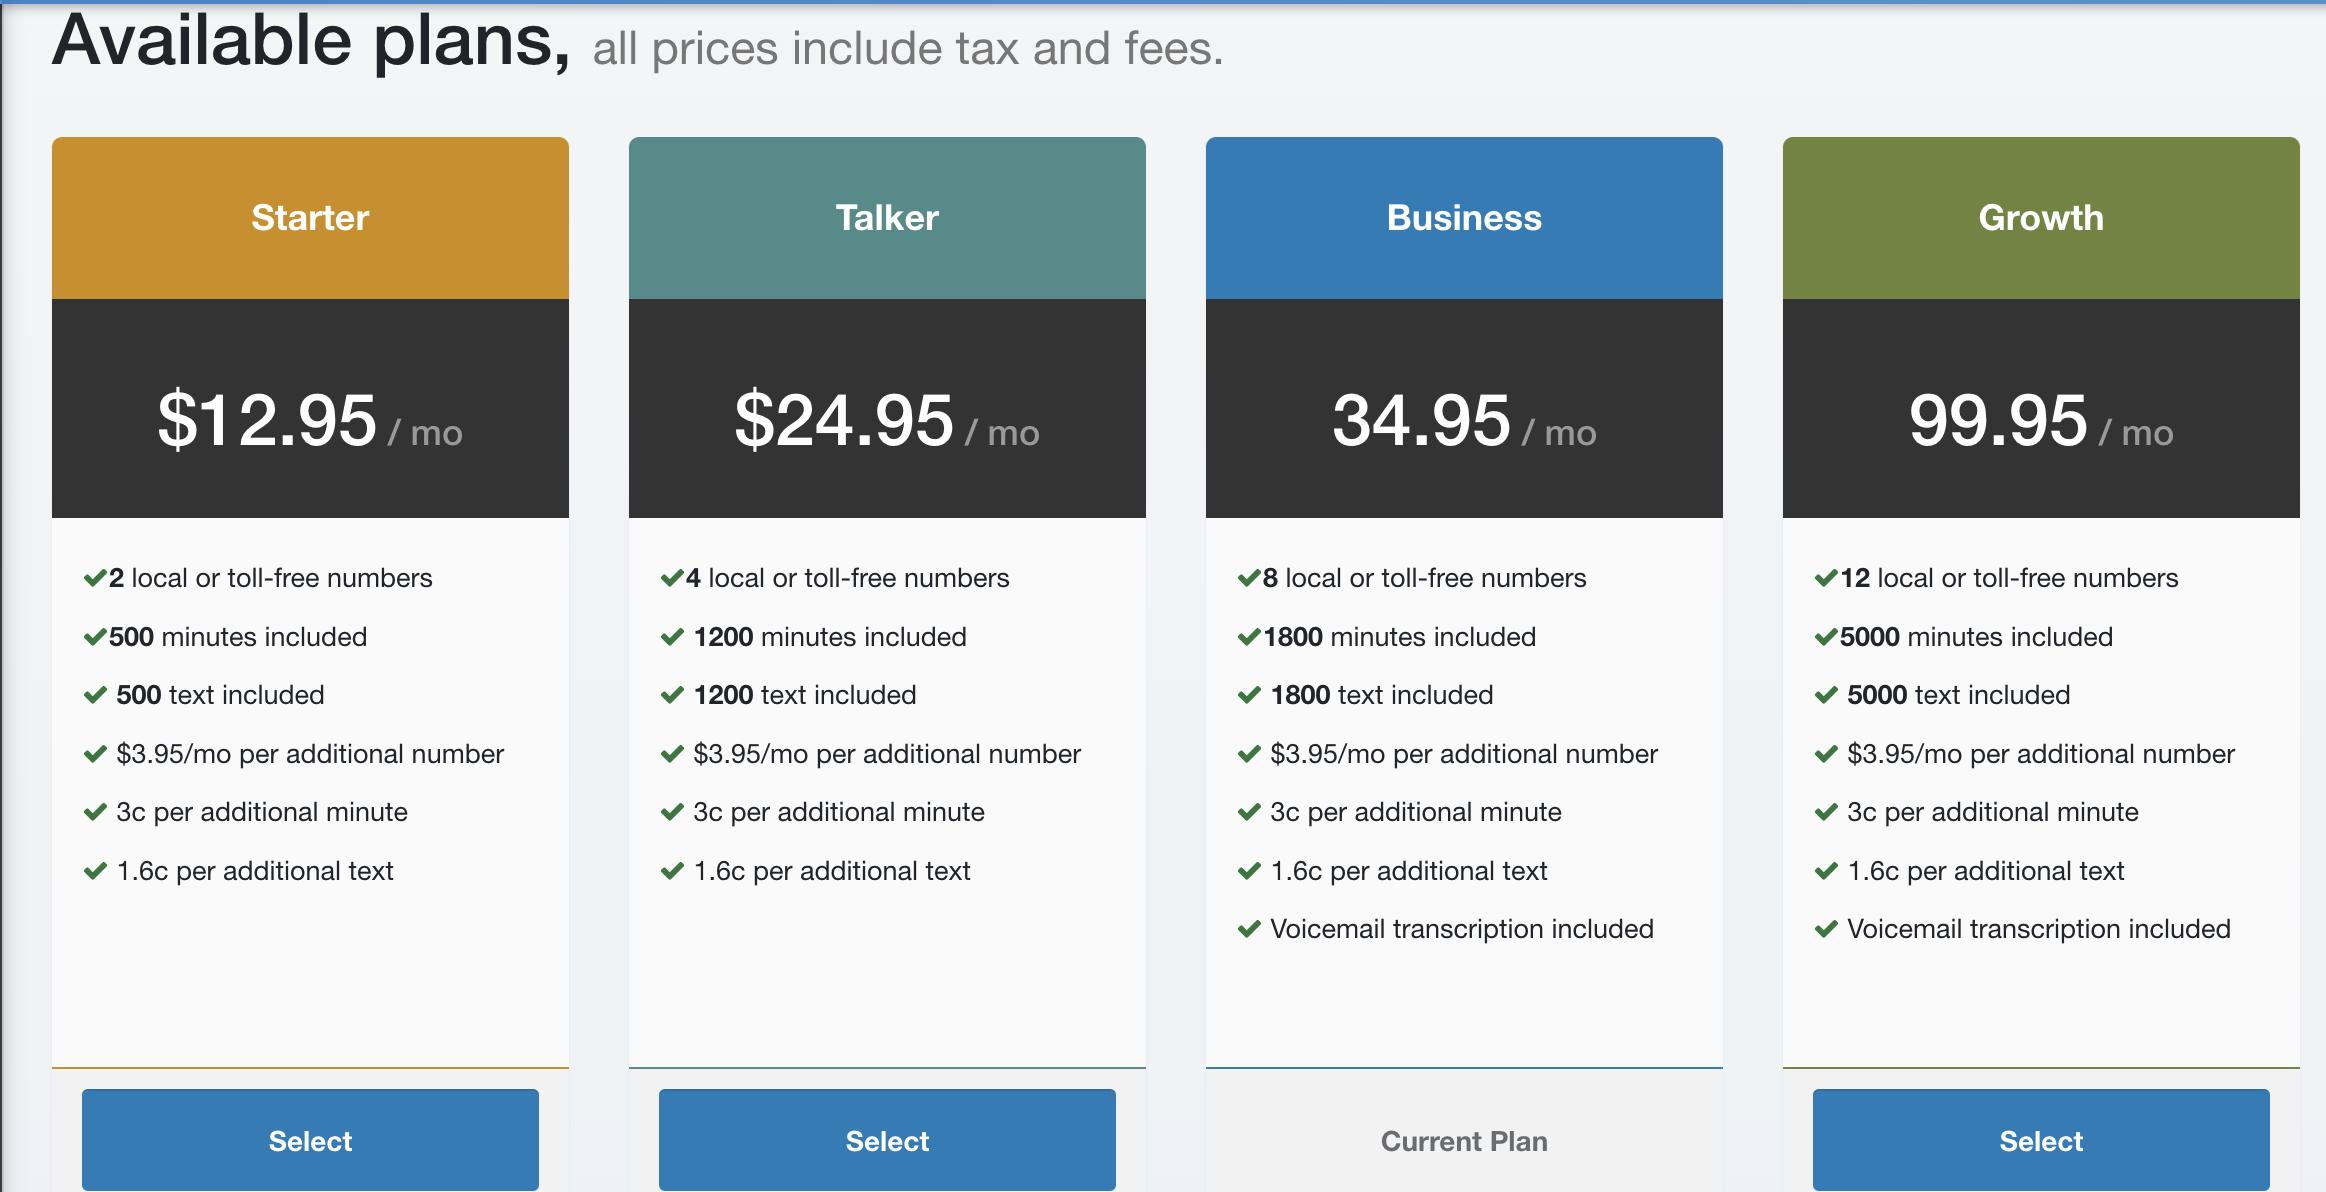
Task: Click checkmark next to 1200 minutes included
Action: 672,637
